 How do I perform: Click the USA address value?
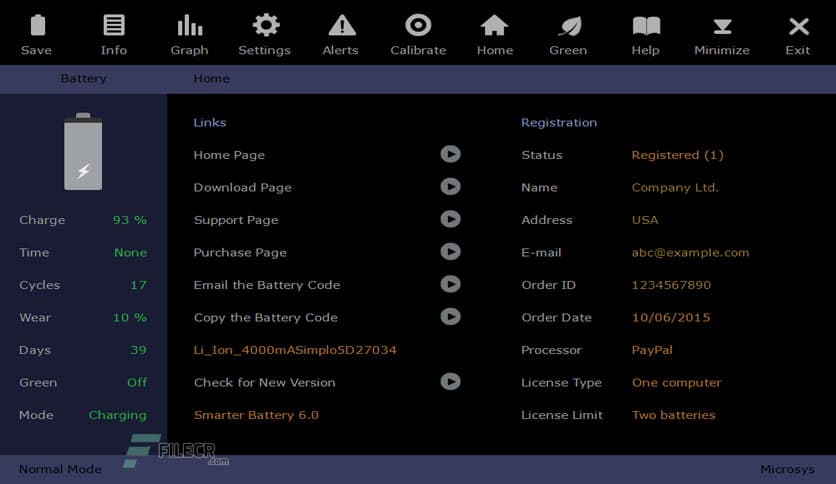[645, 220]
